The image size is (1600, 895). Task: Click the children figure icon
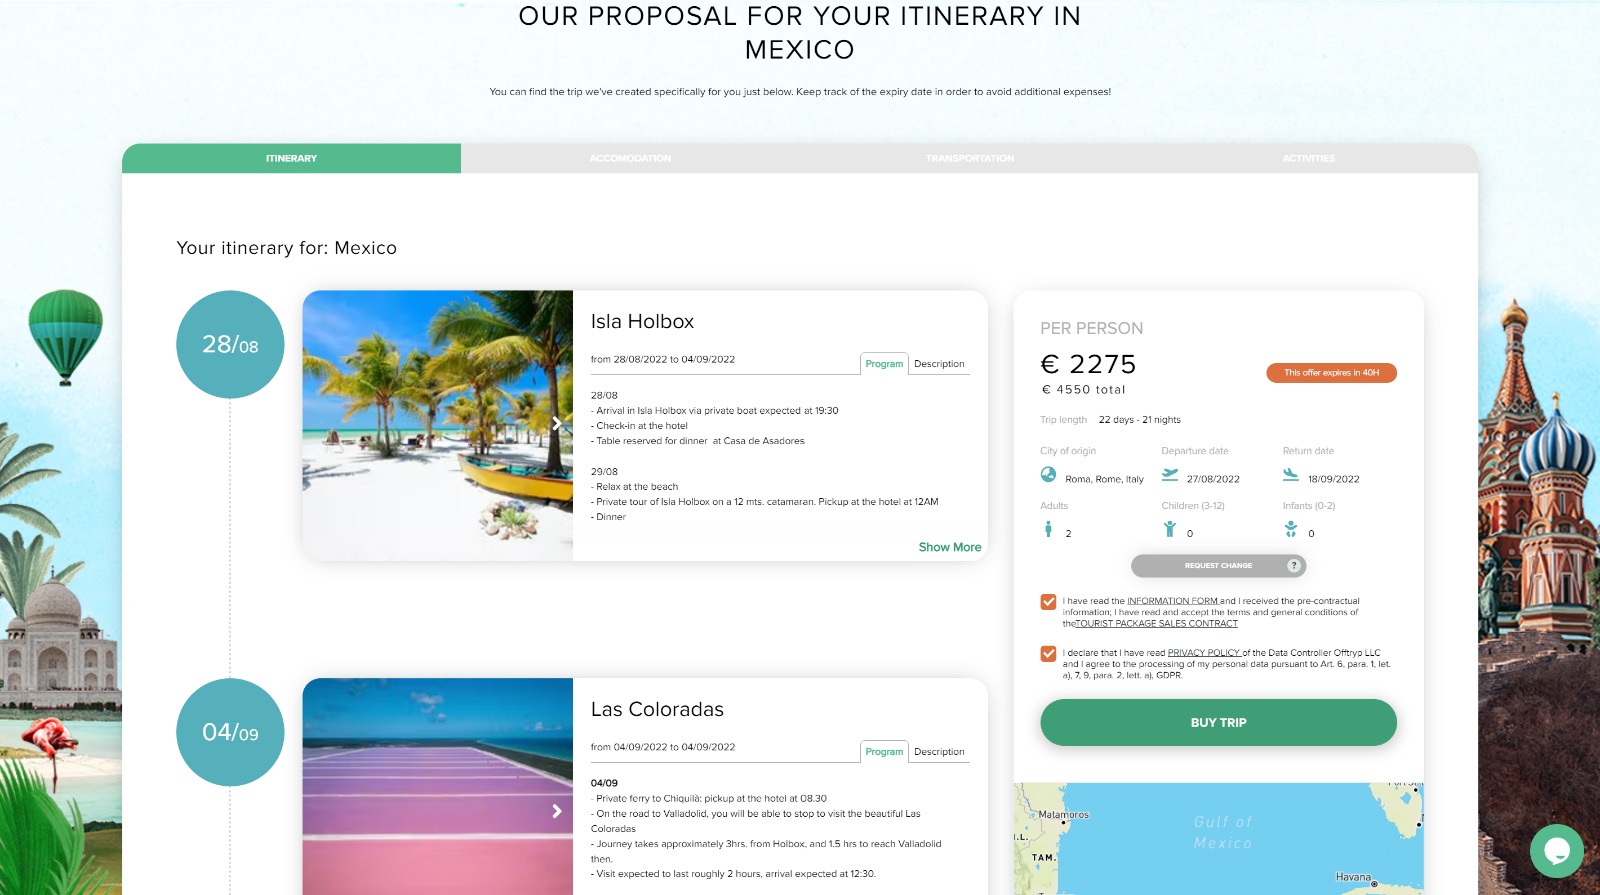(x=1169, y=529)
